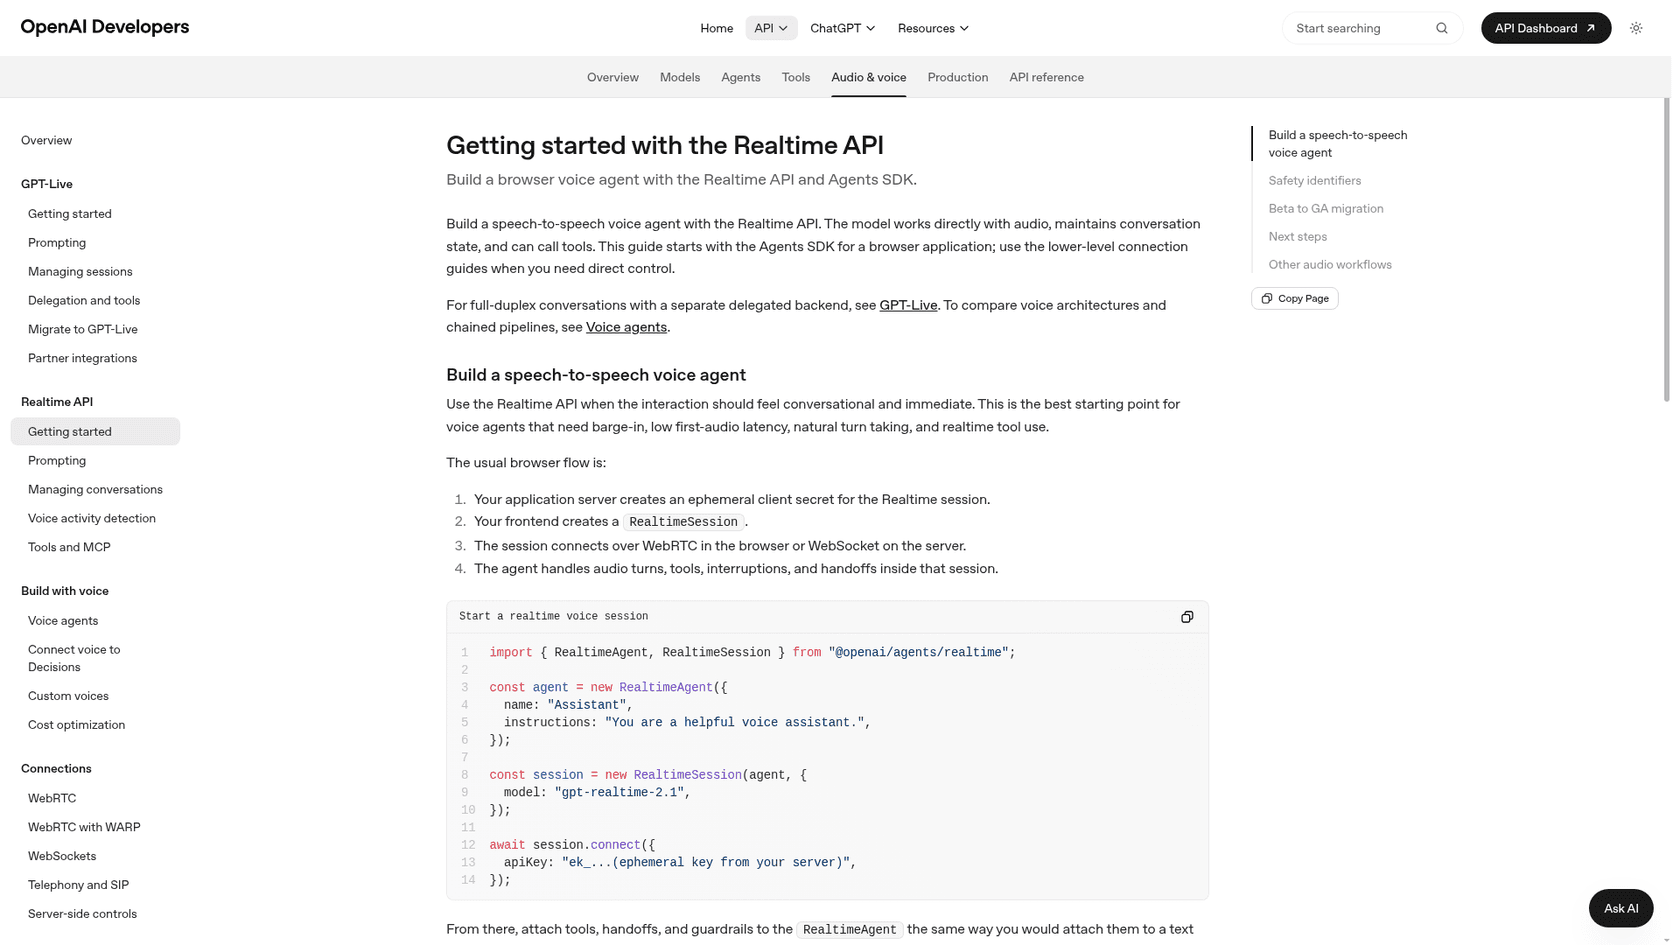Open the ChatGPT dropdown menu
The width and height of the screenshot is (1680, 945).
pos(843,28)
